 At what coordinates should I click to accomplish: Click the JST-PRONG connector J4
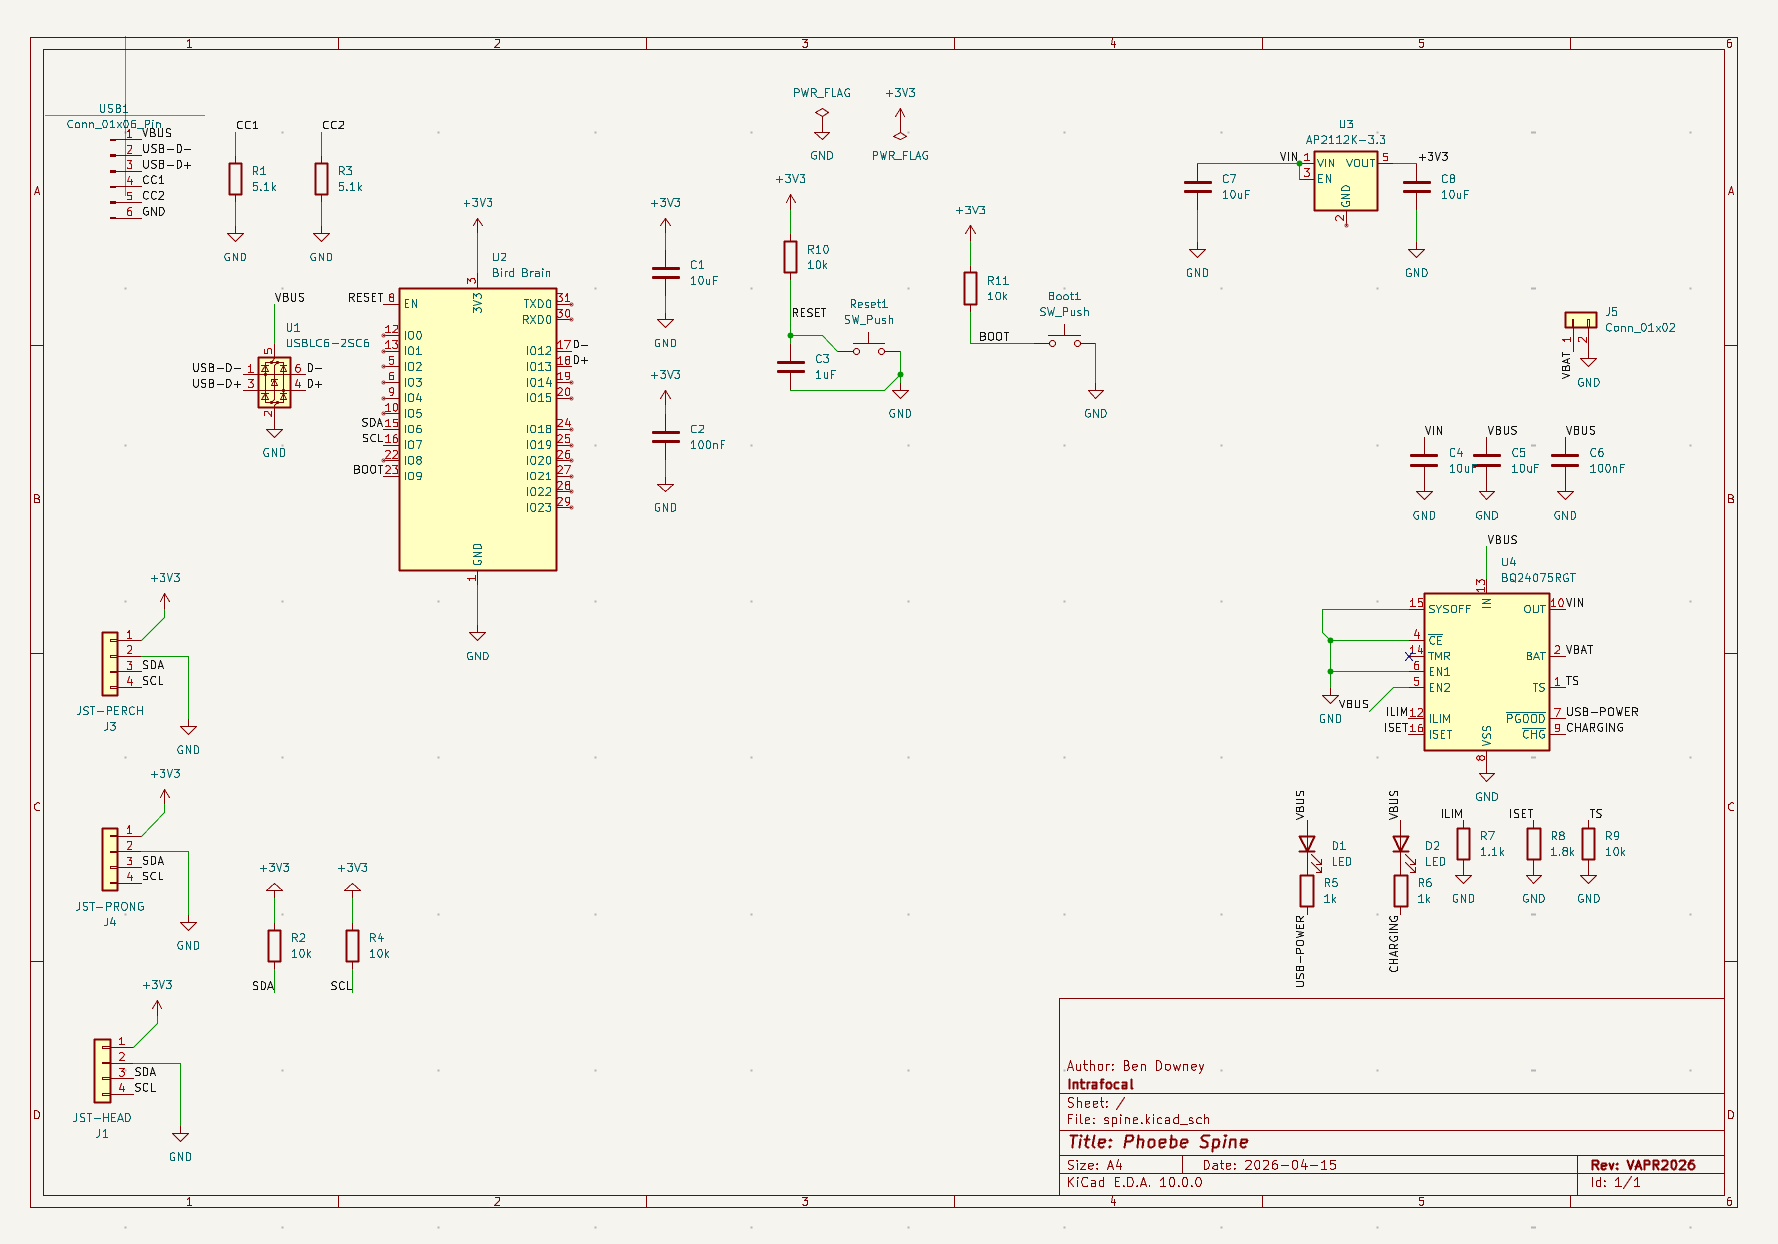pos(109,859)
